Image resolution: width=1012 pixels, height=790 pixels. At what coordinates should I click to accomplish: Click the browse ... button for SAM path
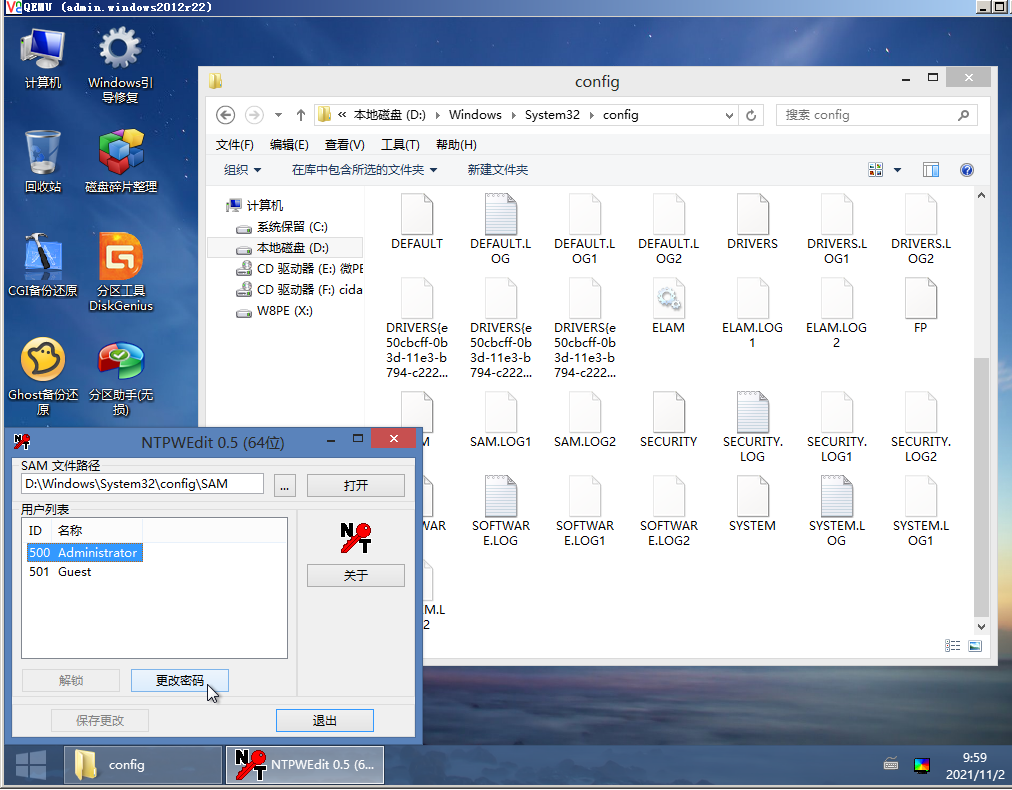(x=285, y=485)
